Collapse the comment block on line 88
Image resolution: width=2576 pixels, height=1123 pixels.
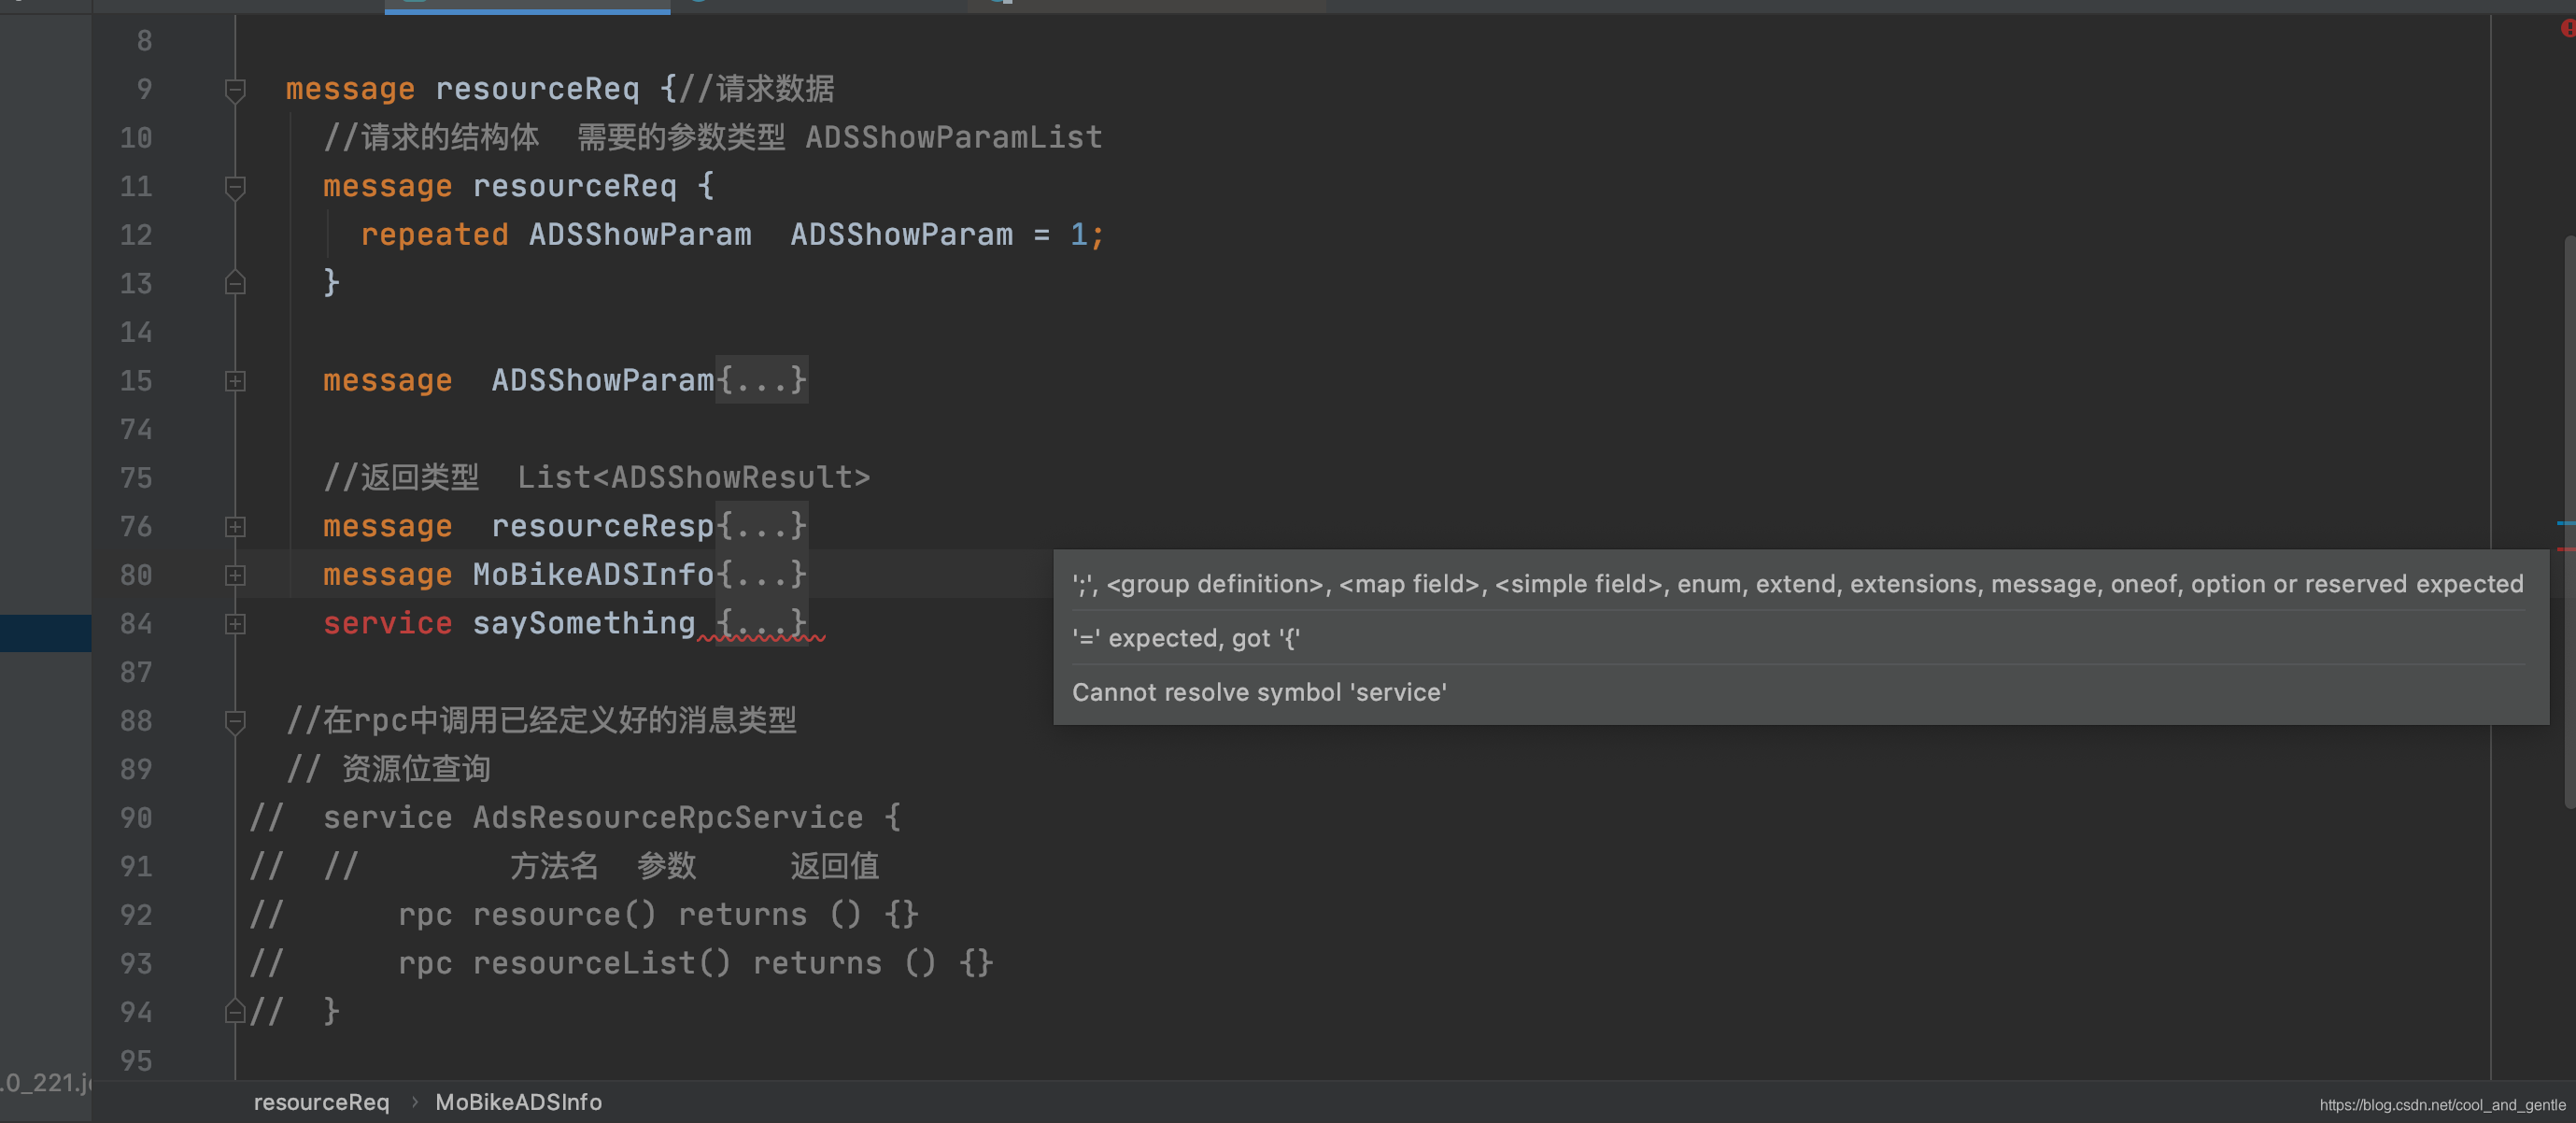(x=235, y=721)
